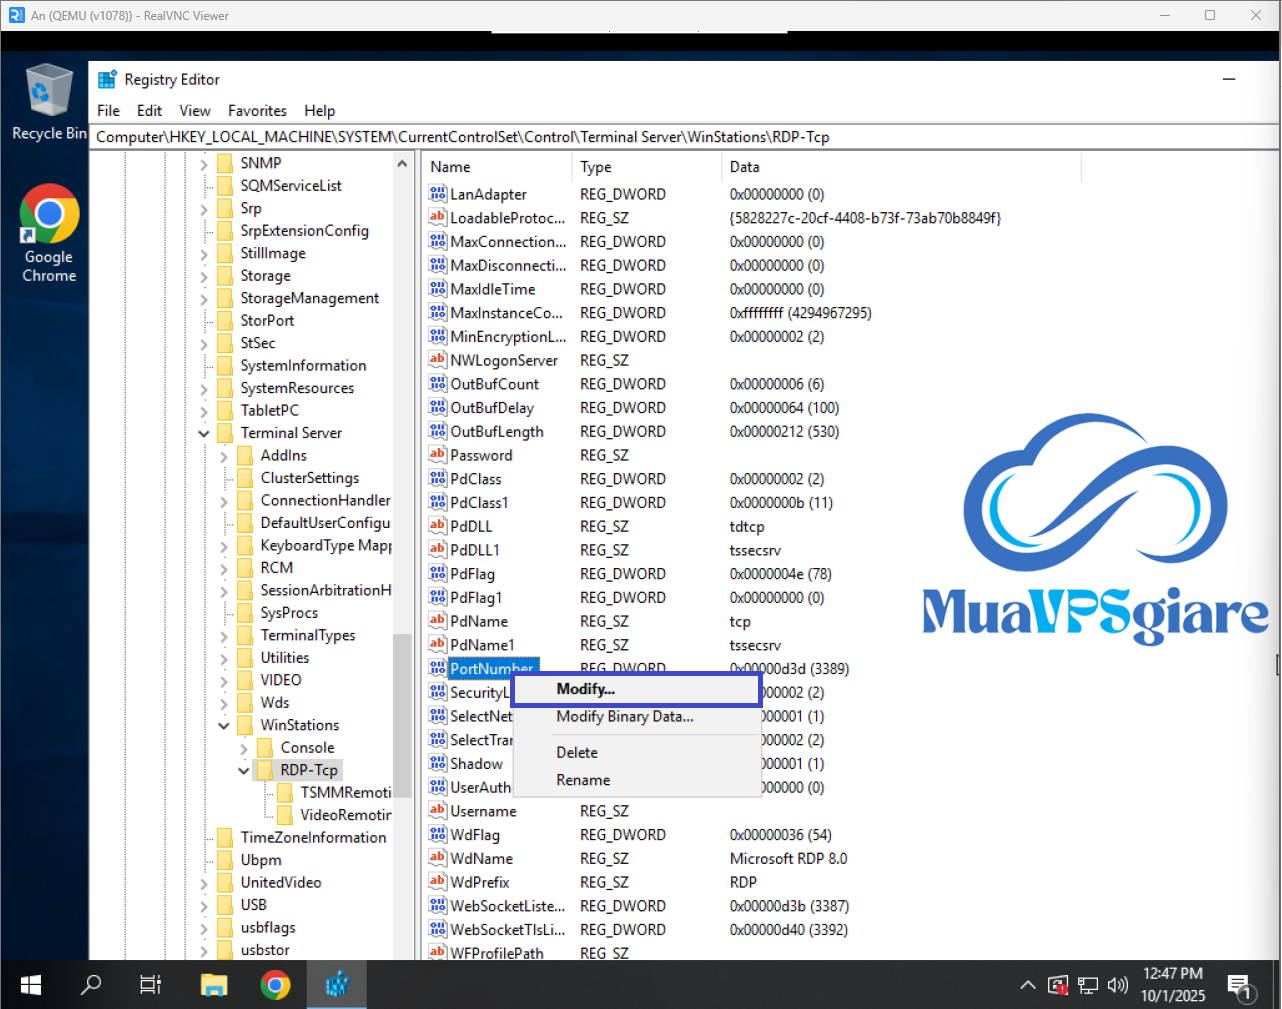The width and height of the screenshot is (1282, 1009).
Task: Select Delete in the context menu
Action: pos(577,752)
